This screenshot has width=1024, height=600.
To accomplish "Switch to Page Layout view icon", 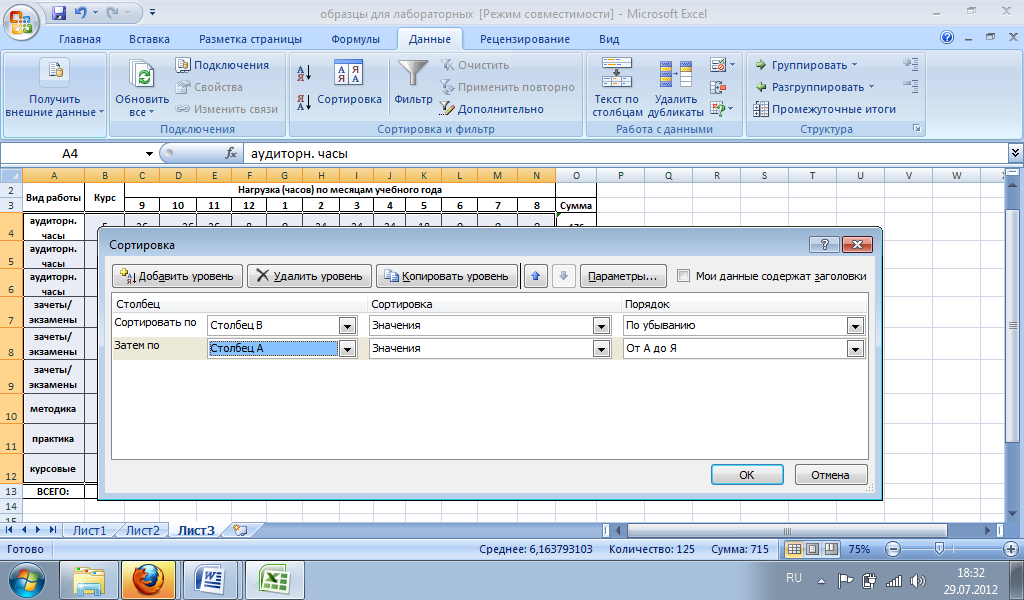I will point(812,549).
